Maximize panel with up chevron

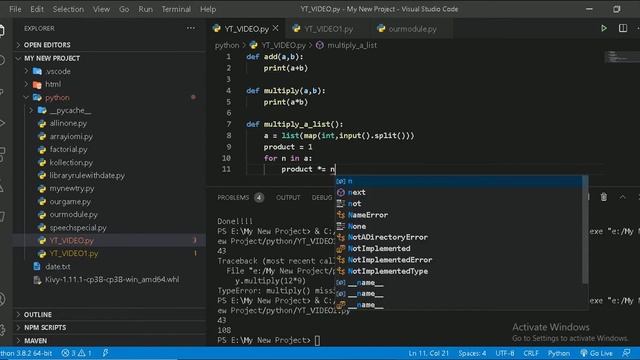click(622, 197)
